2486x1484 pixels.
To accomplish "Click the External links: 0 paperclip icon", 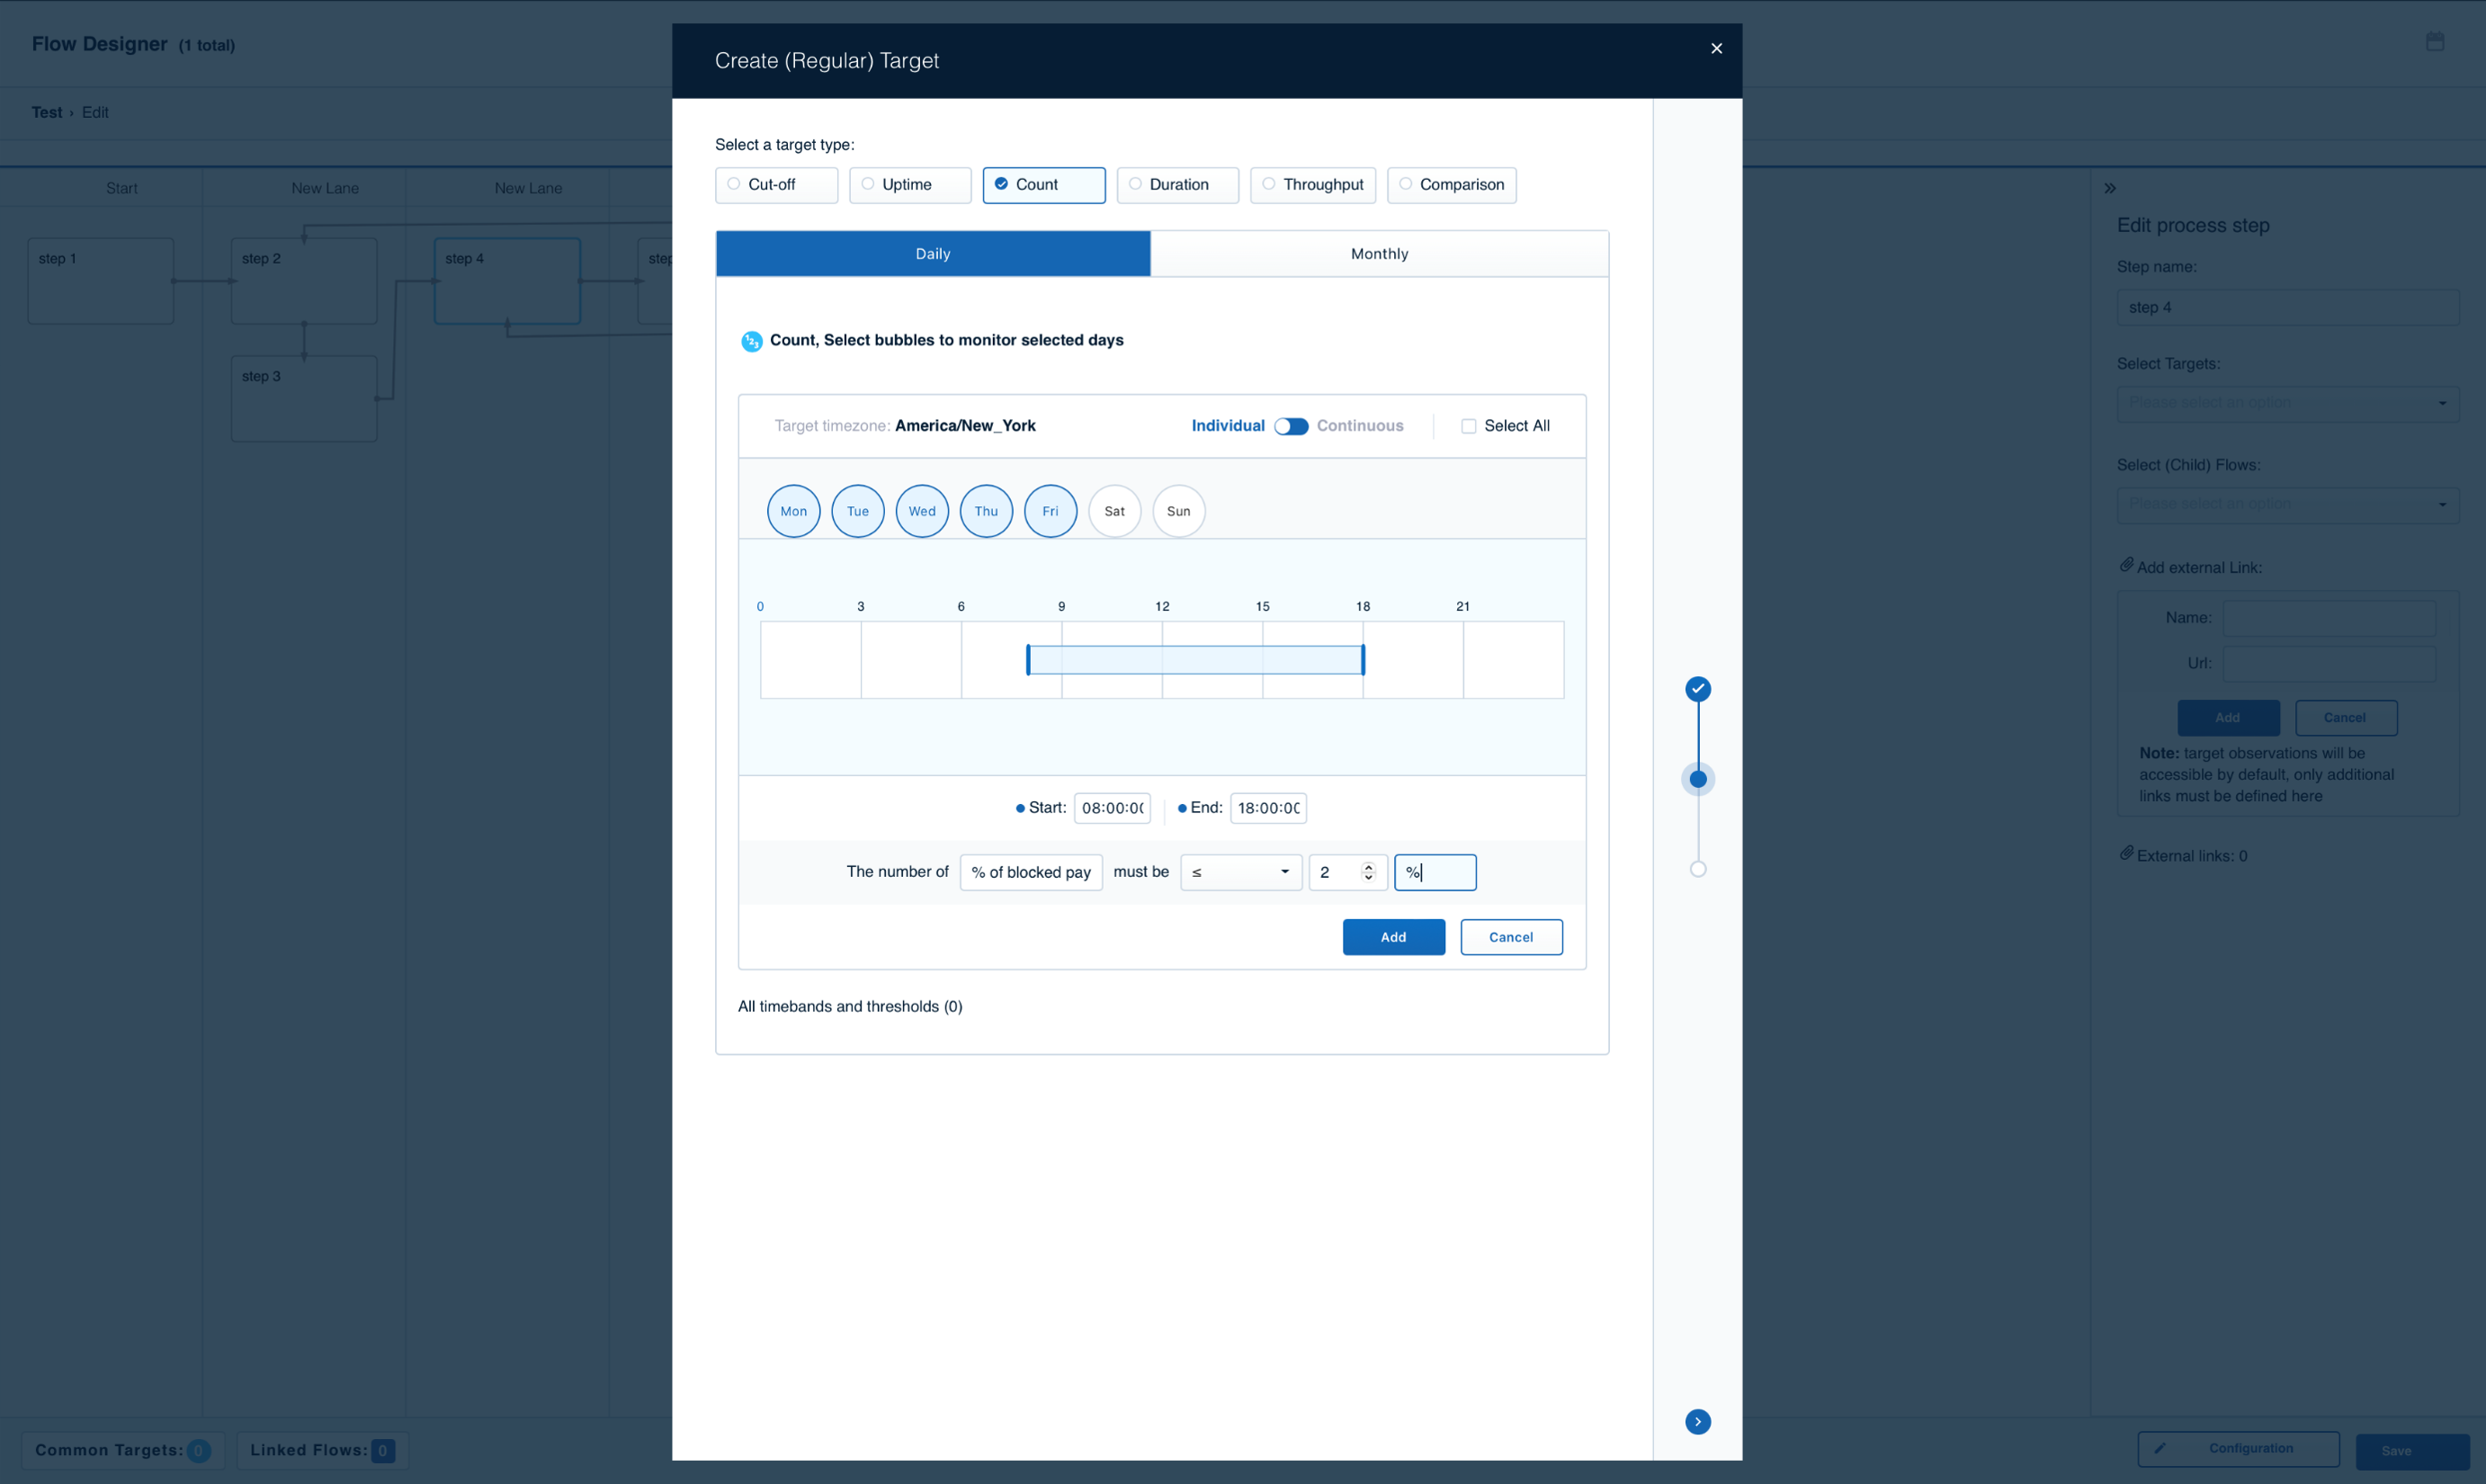I will (x=2126, y=853).
